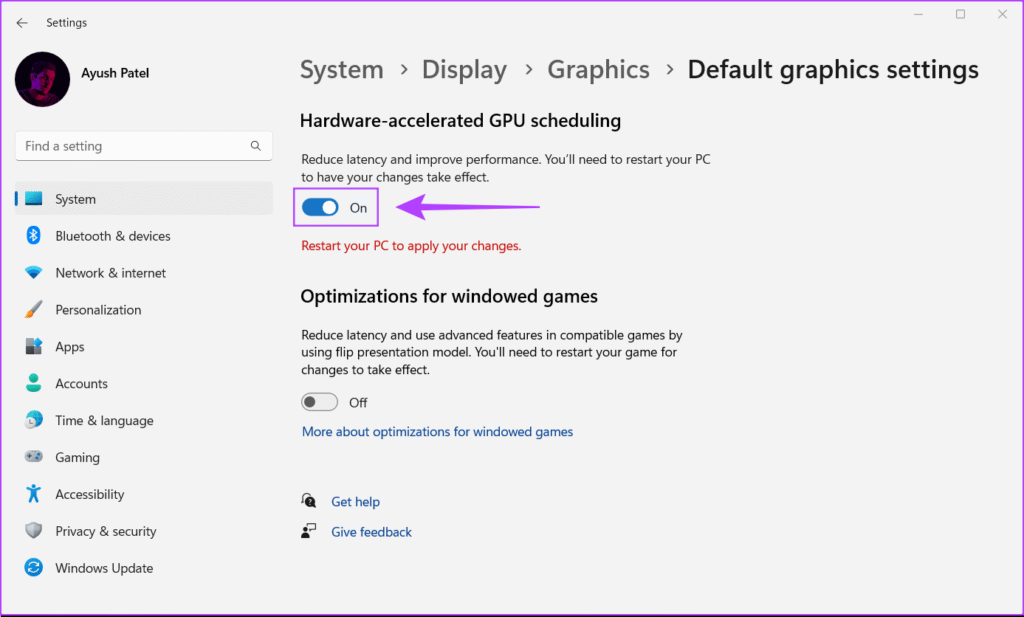Click the Windows Update sync icon
This screenshot has width=1024, height=617.
(34, 569)
